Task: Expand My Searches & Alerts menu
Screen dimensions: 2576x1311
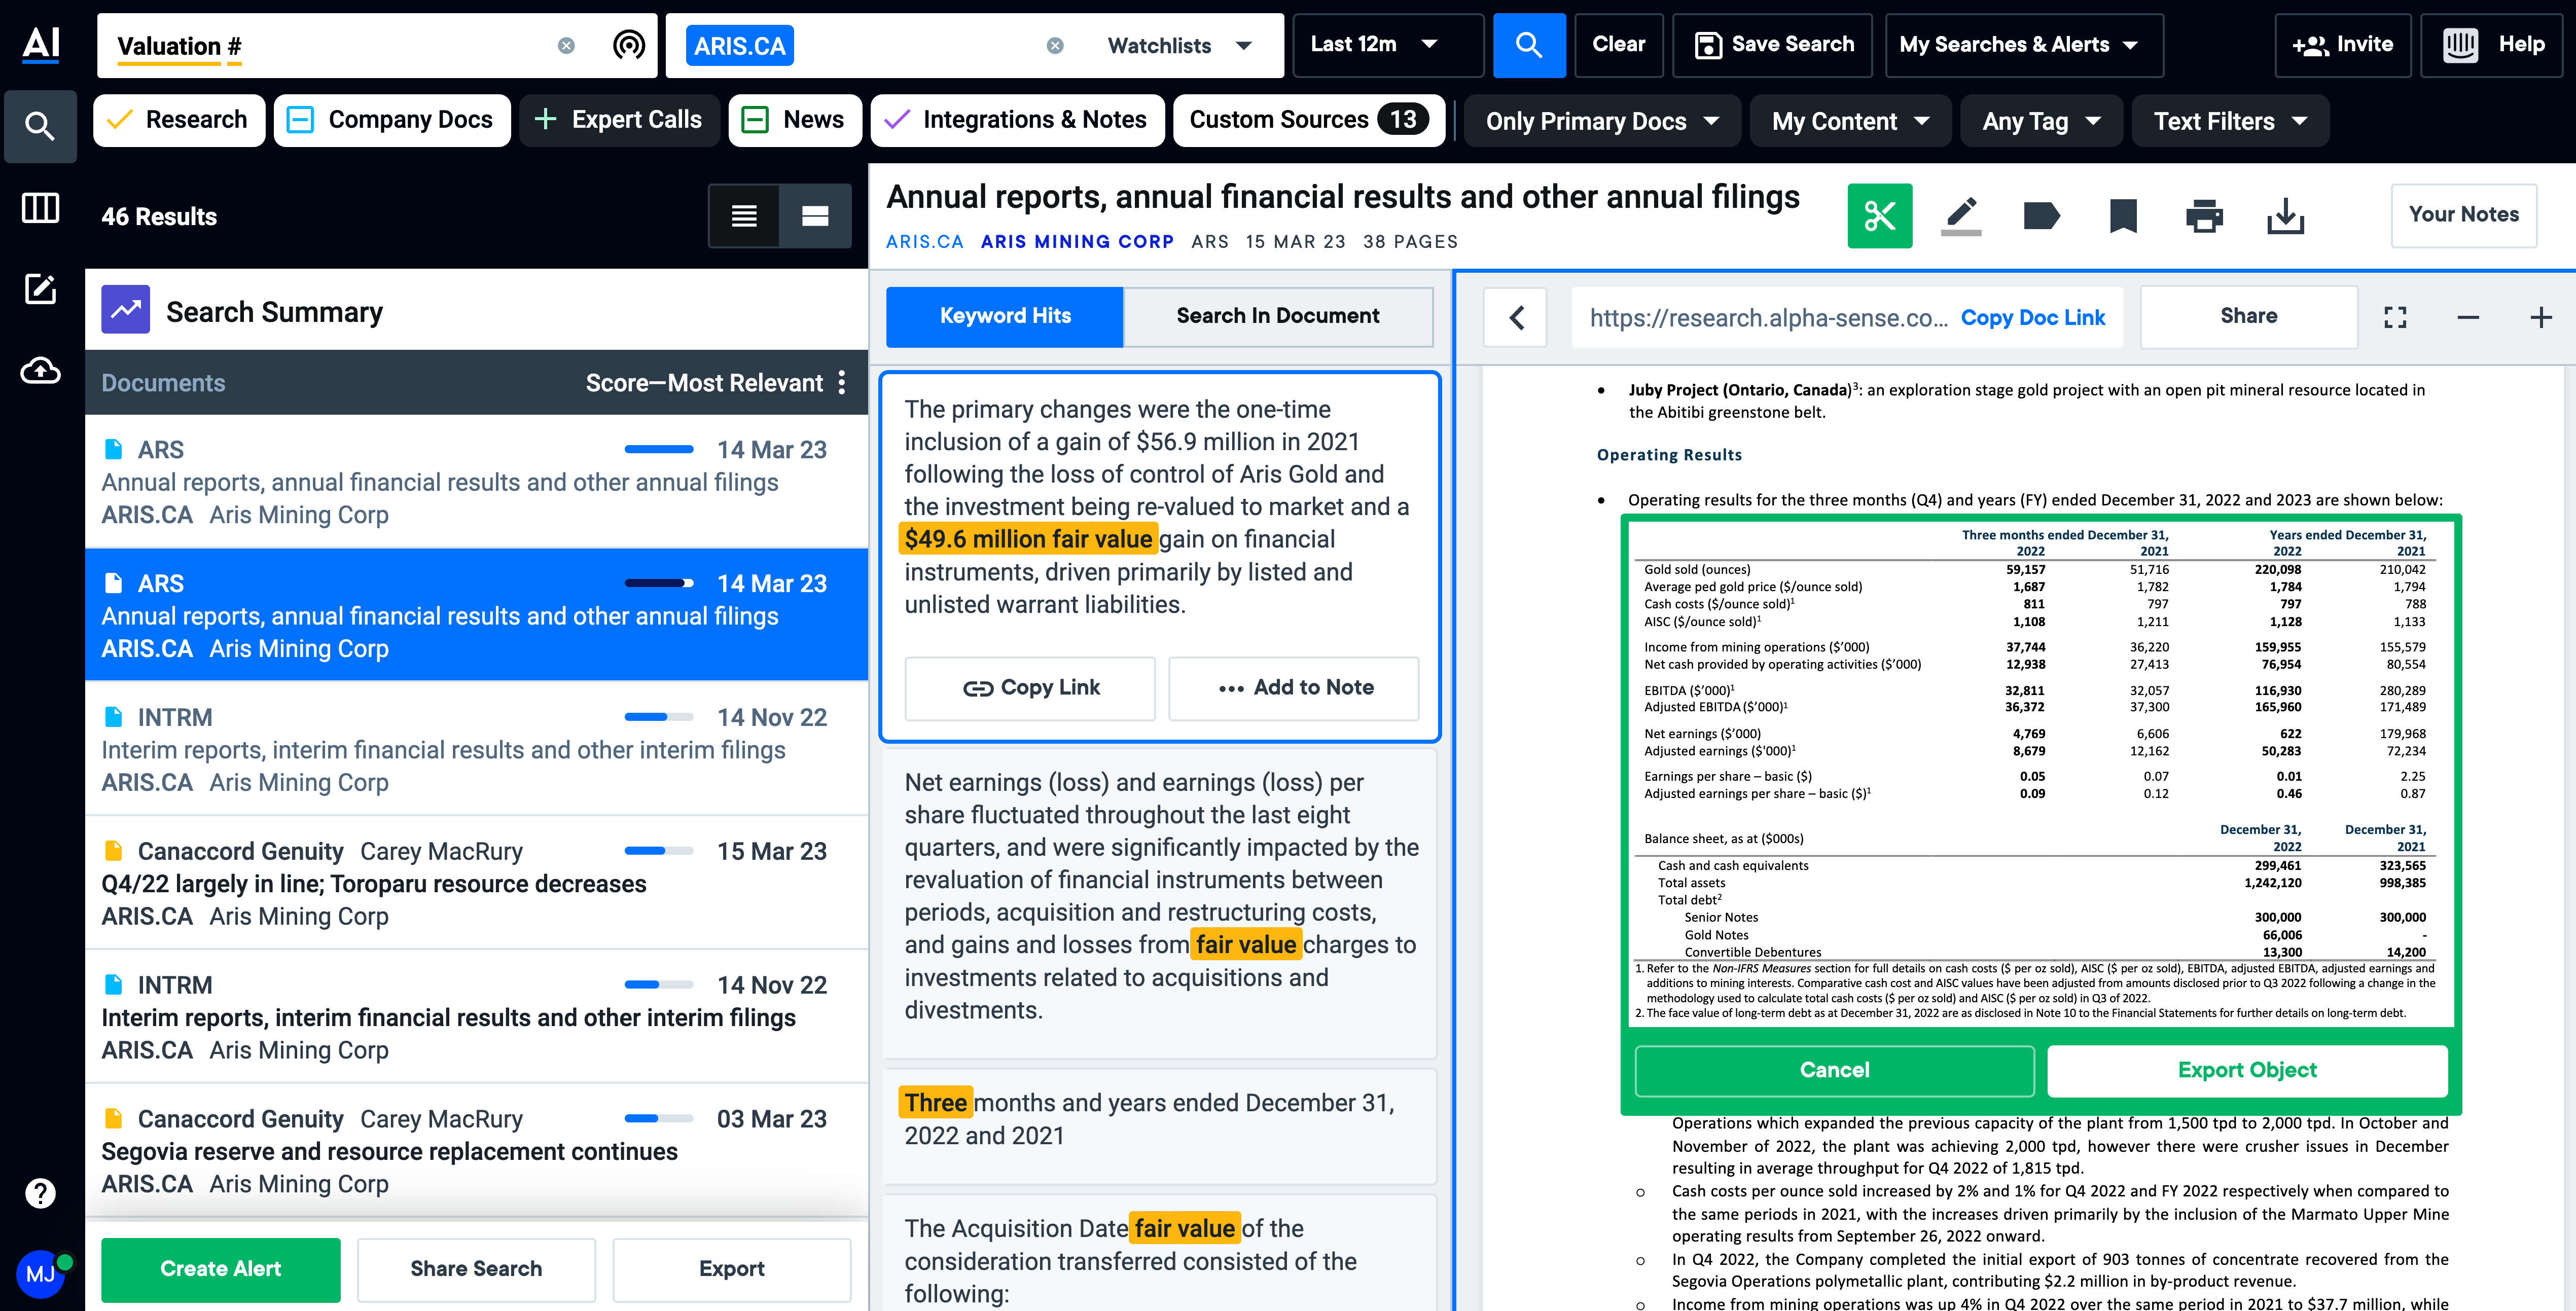Action: [x=2023, y=45]
